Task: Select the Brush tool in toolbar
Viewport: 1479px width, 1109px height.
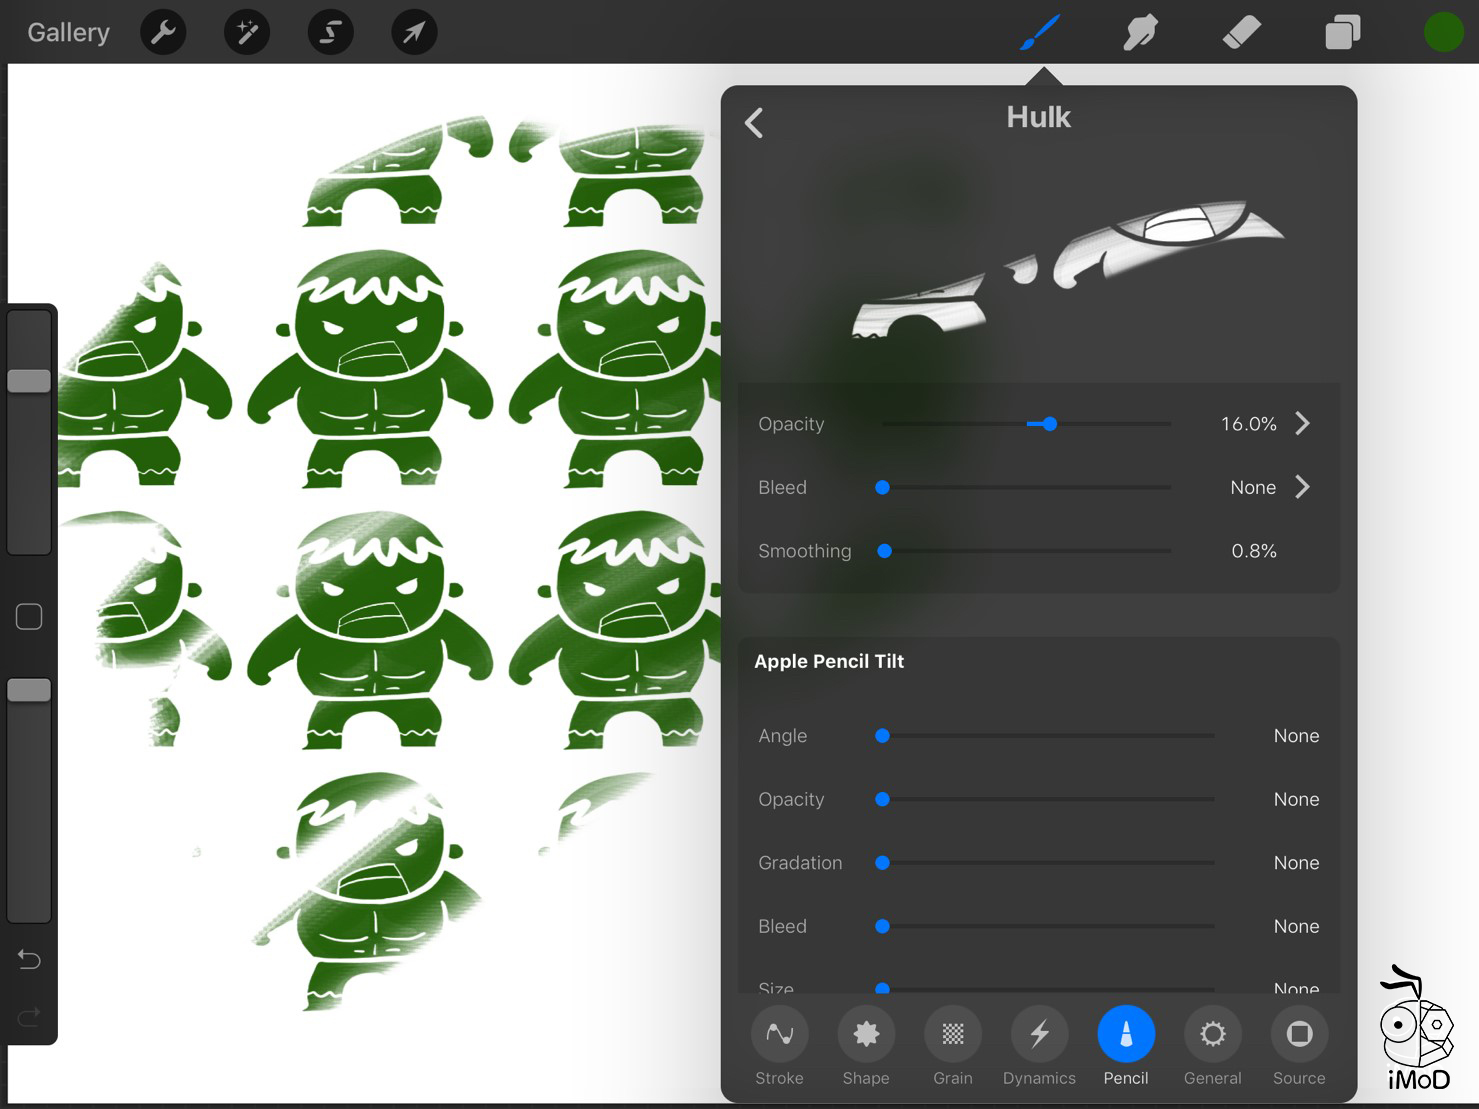Action: click(x=1040, y=33)
